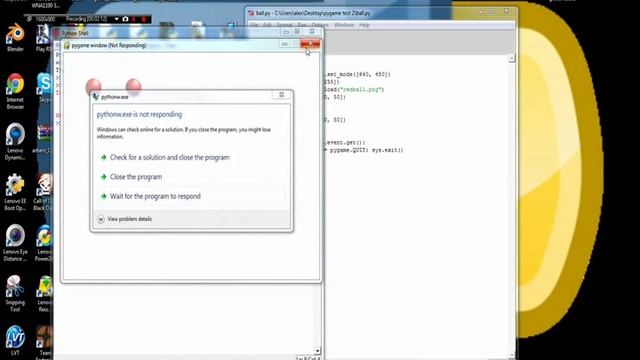Open the Help menu in ball.py editor
640x360 pixels.
pyautogui.click(x=364, y=25)
